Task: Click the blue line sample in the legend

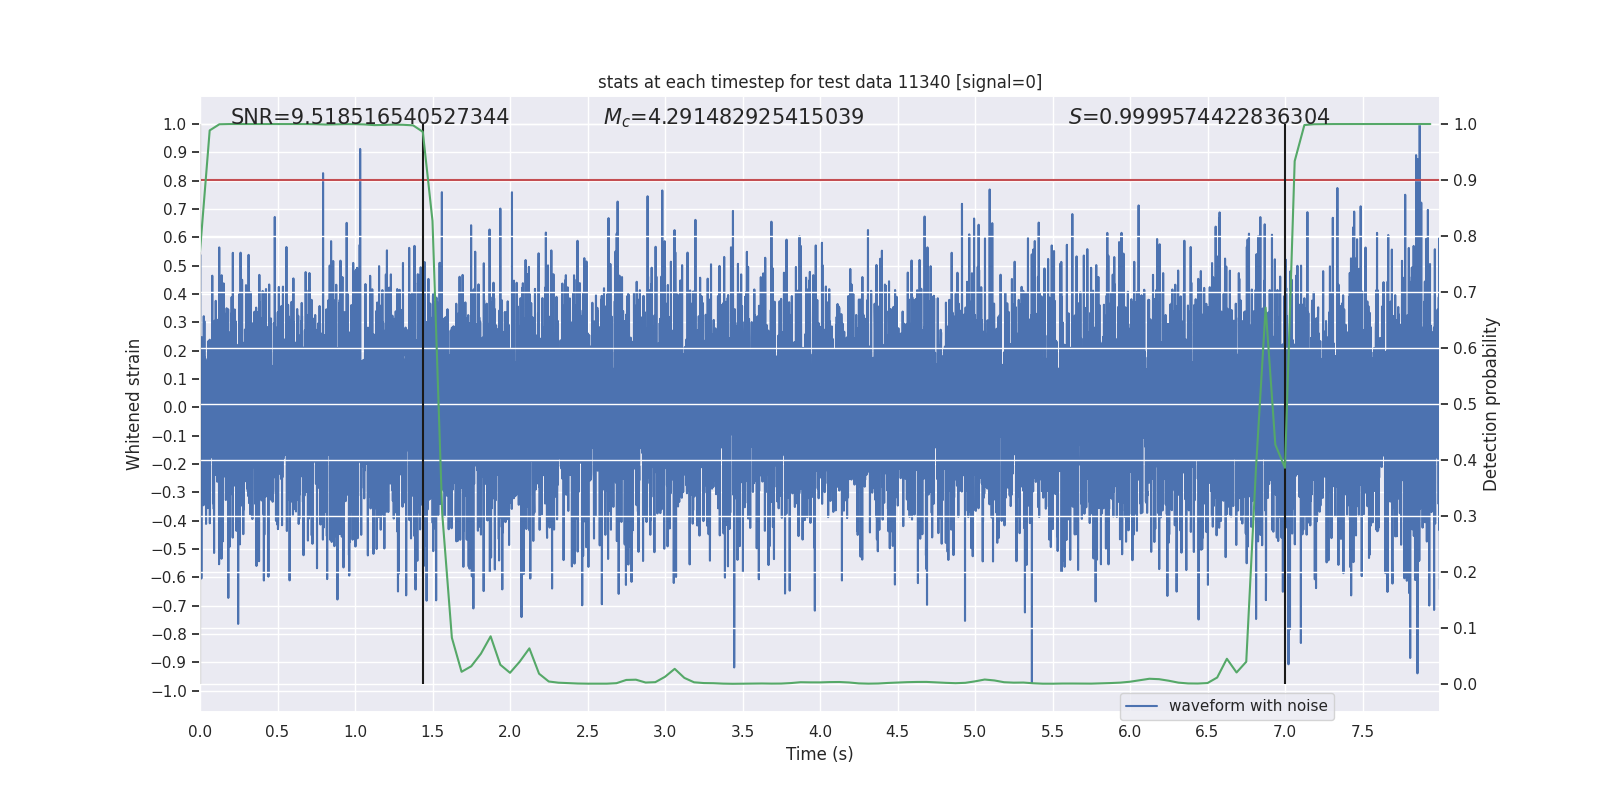Action: pos(1141,706)
